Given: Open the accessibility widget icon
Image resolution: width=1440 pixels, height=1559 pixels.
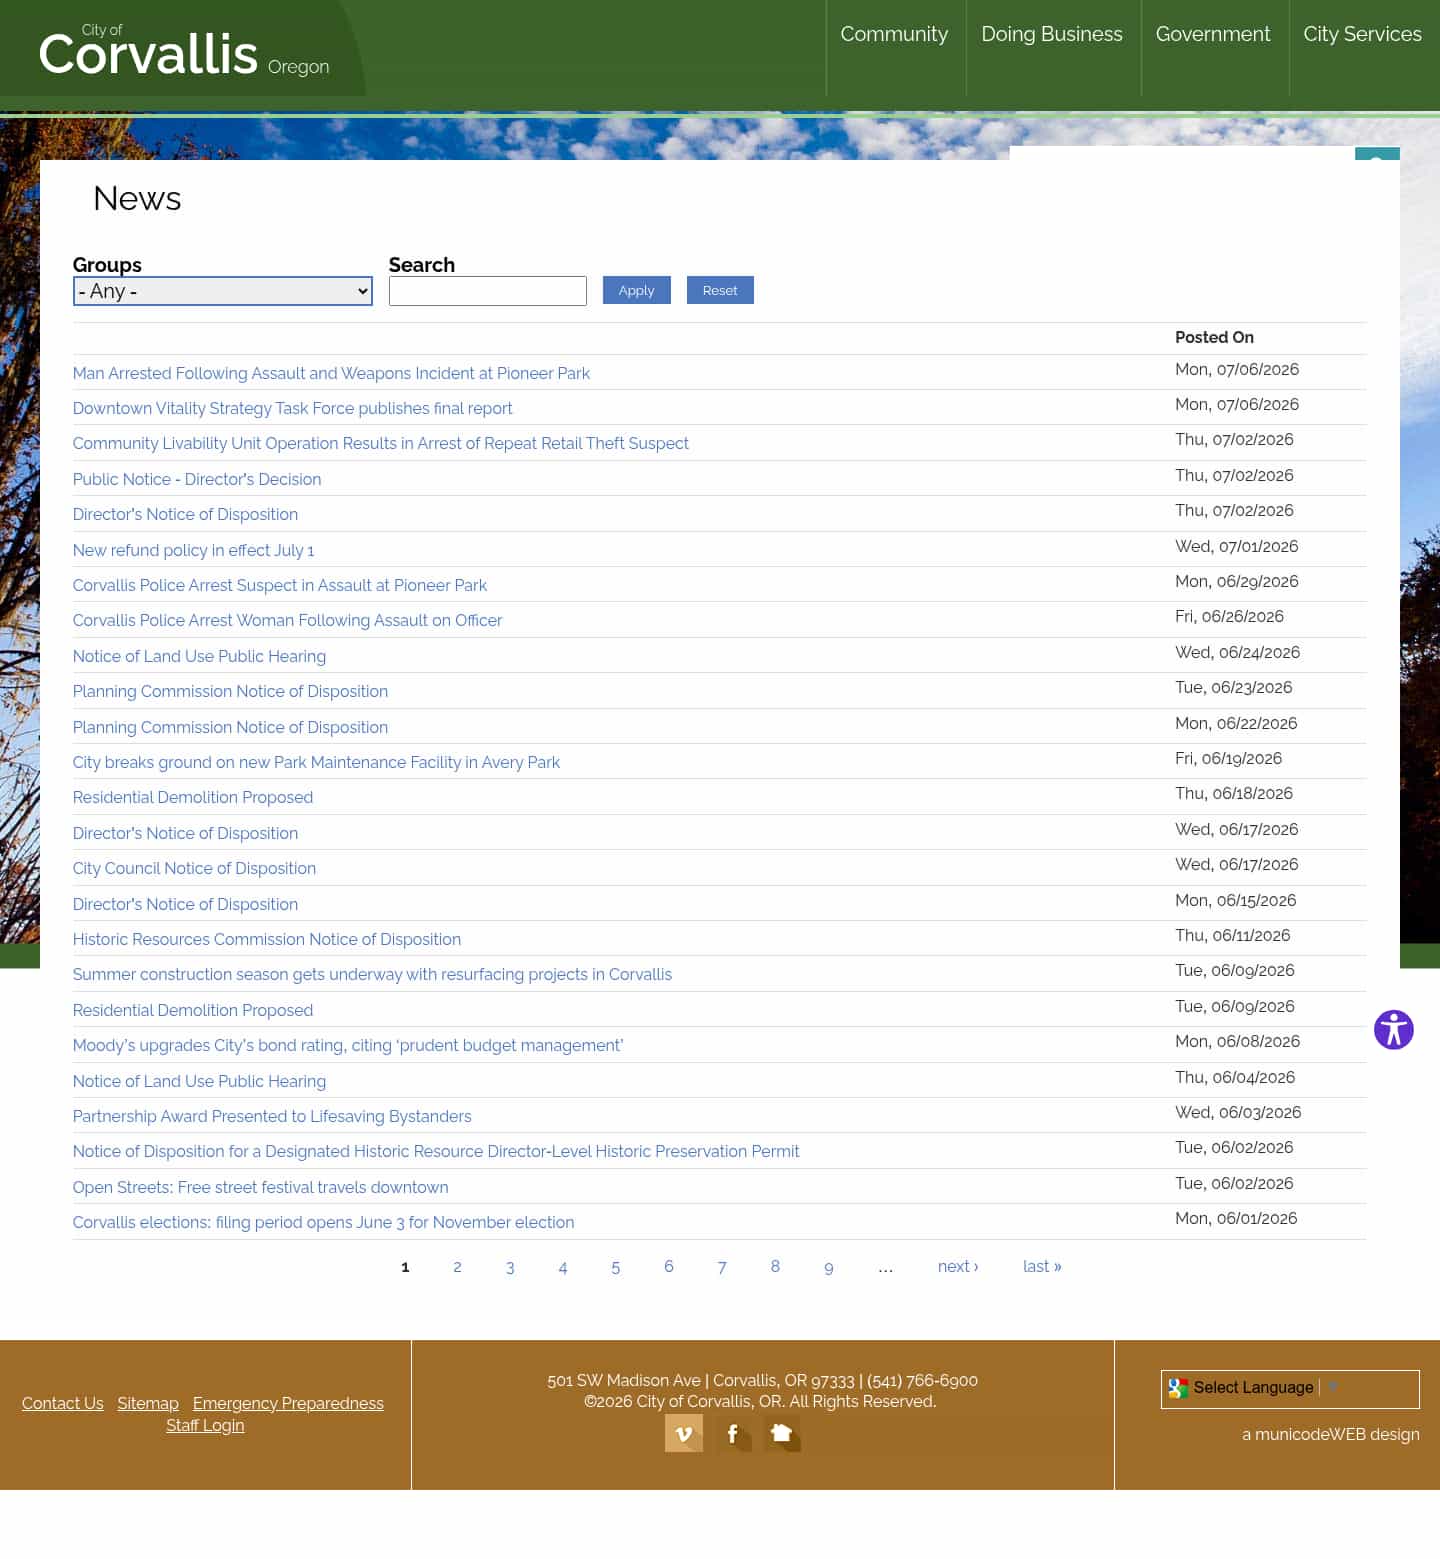Looking at the screenshot, I should point(1393,1029).
